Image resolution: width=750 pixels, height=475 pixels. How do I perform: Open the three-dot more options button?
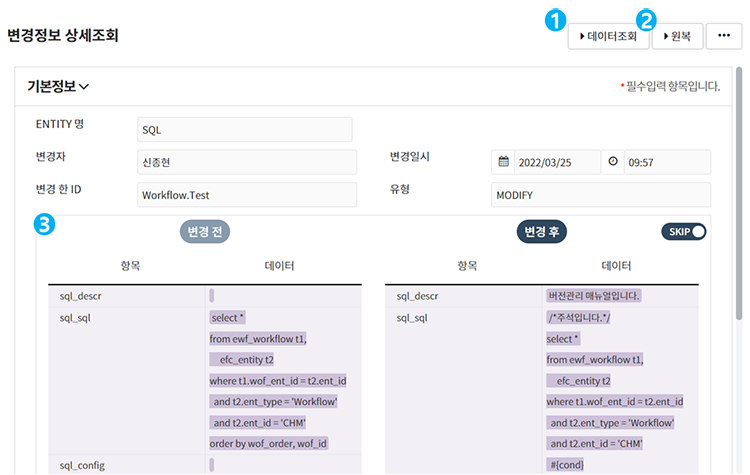point(724,36)
